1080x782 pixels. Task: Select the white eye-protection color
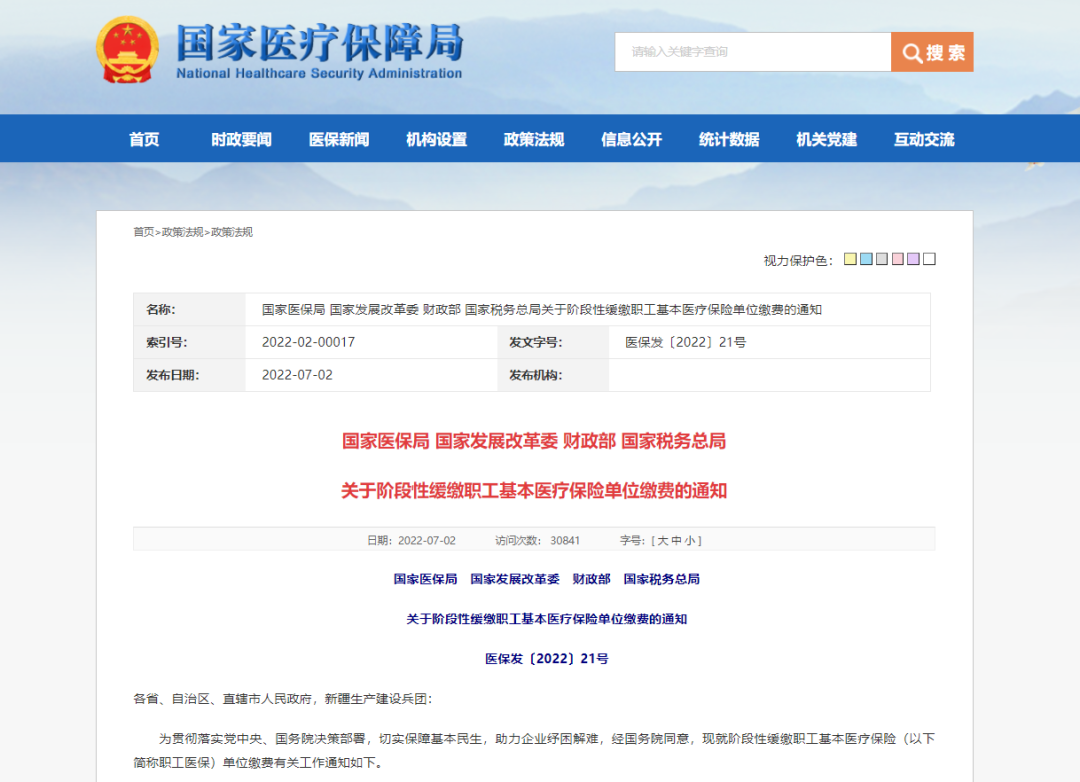(929, 259)
